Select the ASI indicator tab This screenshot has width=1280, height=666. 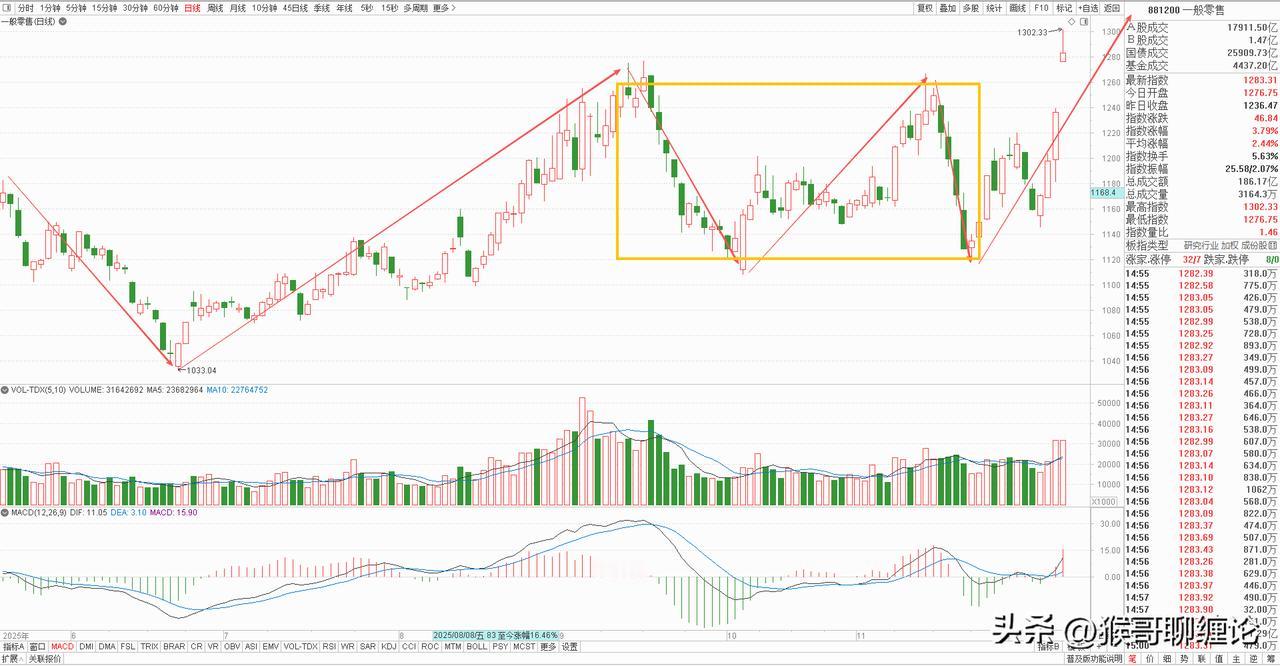[252, 646]
